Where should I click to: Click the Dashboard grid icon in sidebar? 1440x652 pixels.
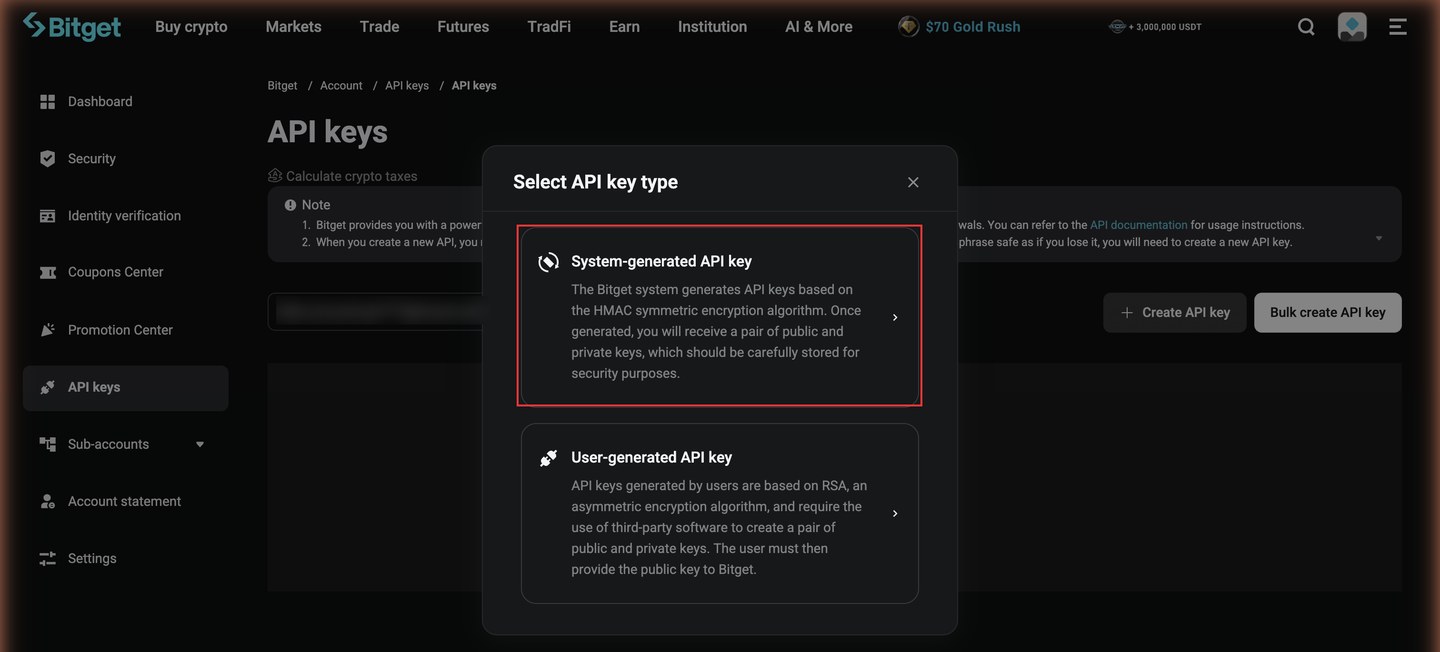coord(47,102)
